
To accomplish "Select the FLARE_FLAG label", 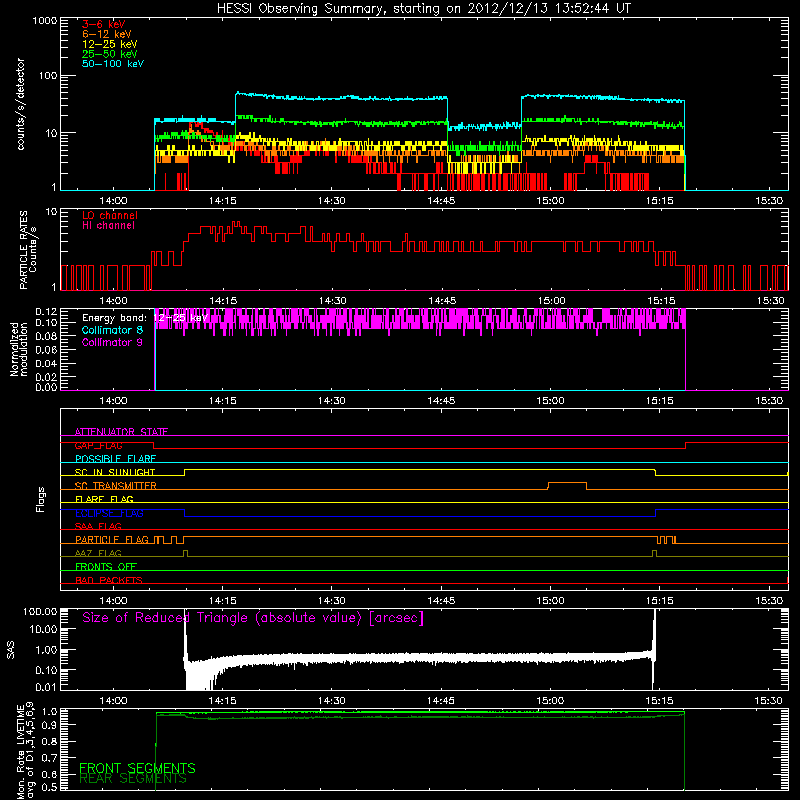I will coord(104,499).
